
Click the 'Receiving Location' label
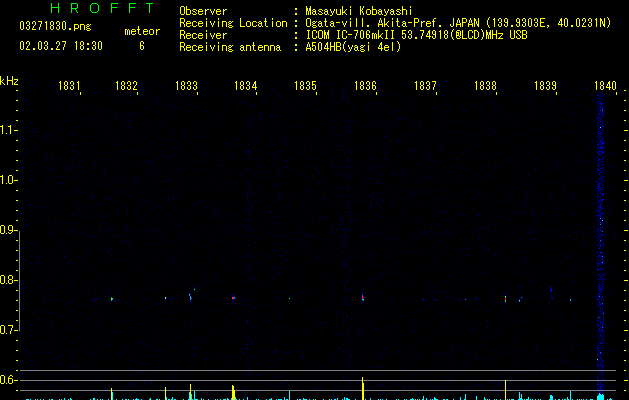click(x=233, y=23)
